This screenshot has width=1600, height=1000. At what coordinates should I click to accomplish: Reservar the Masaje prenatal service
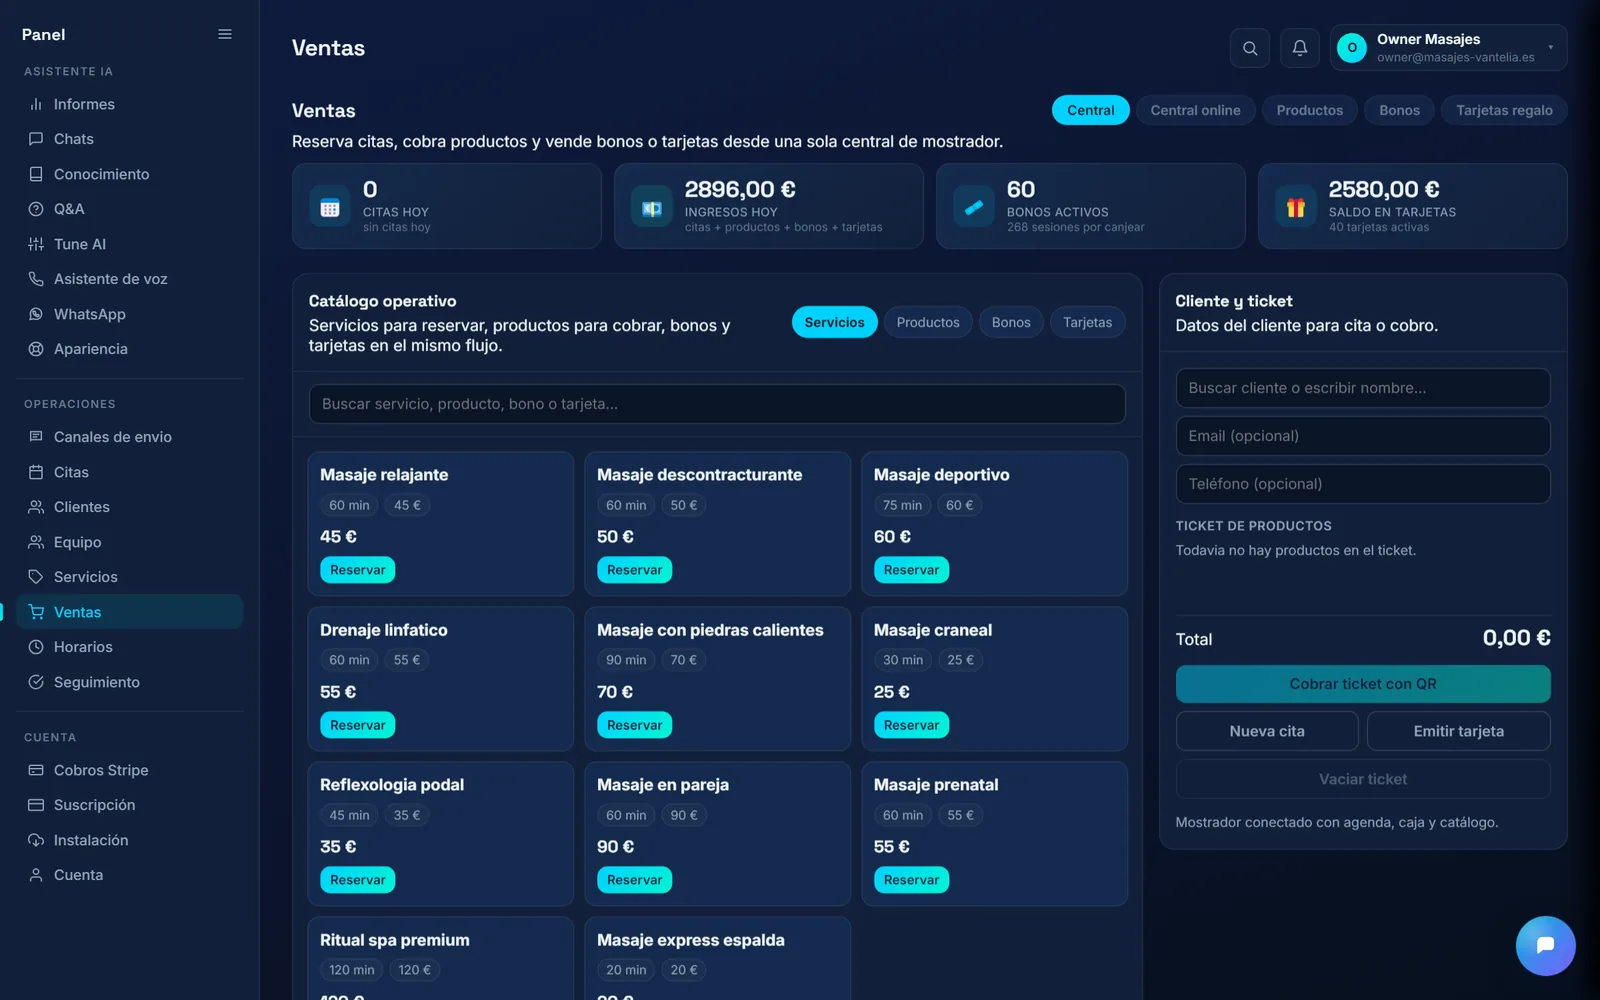(911, 880)
